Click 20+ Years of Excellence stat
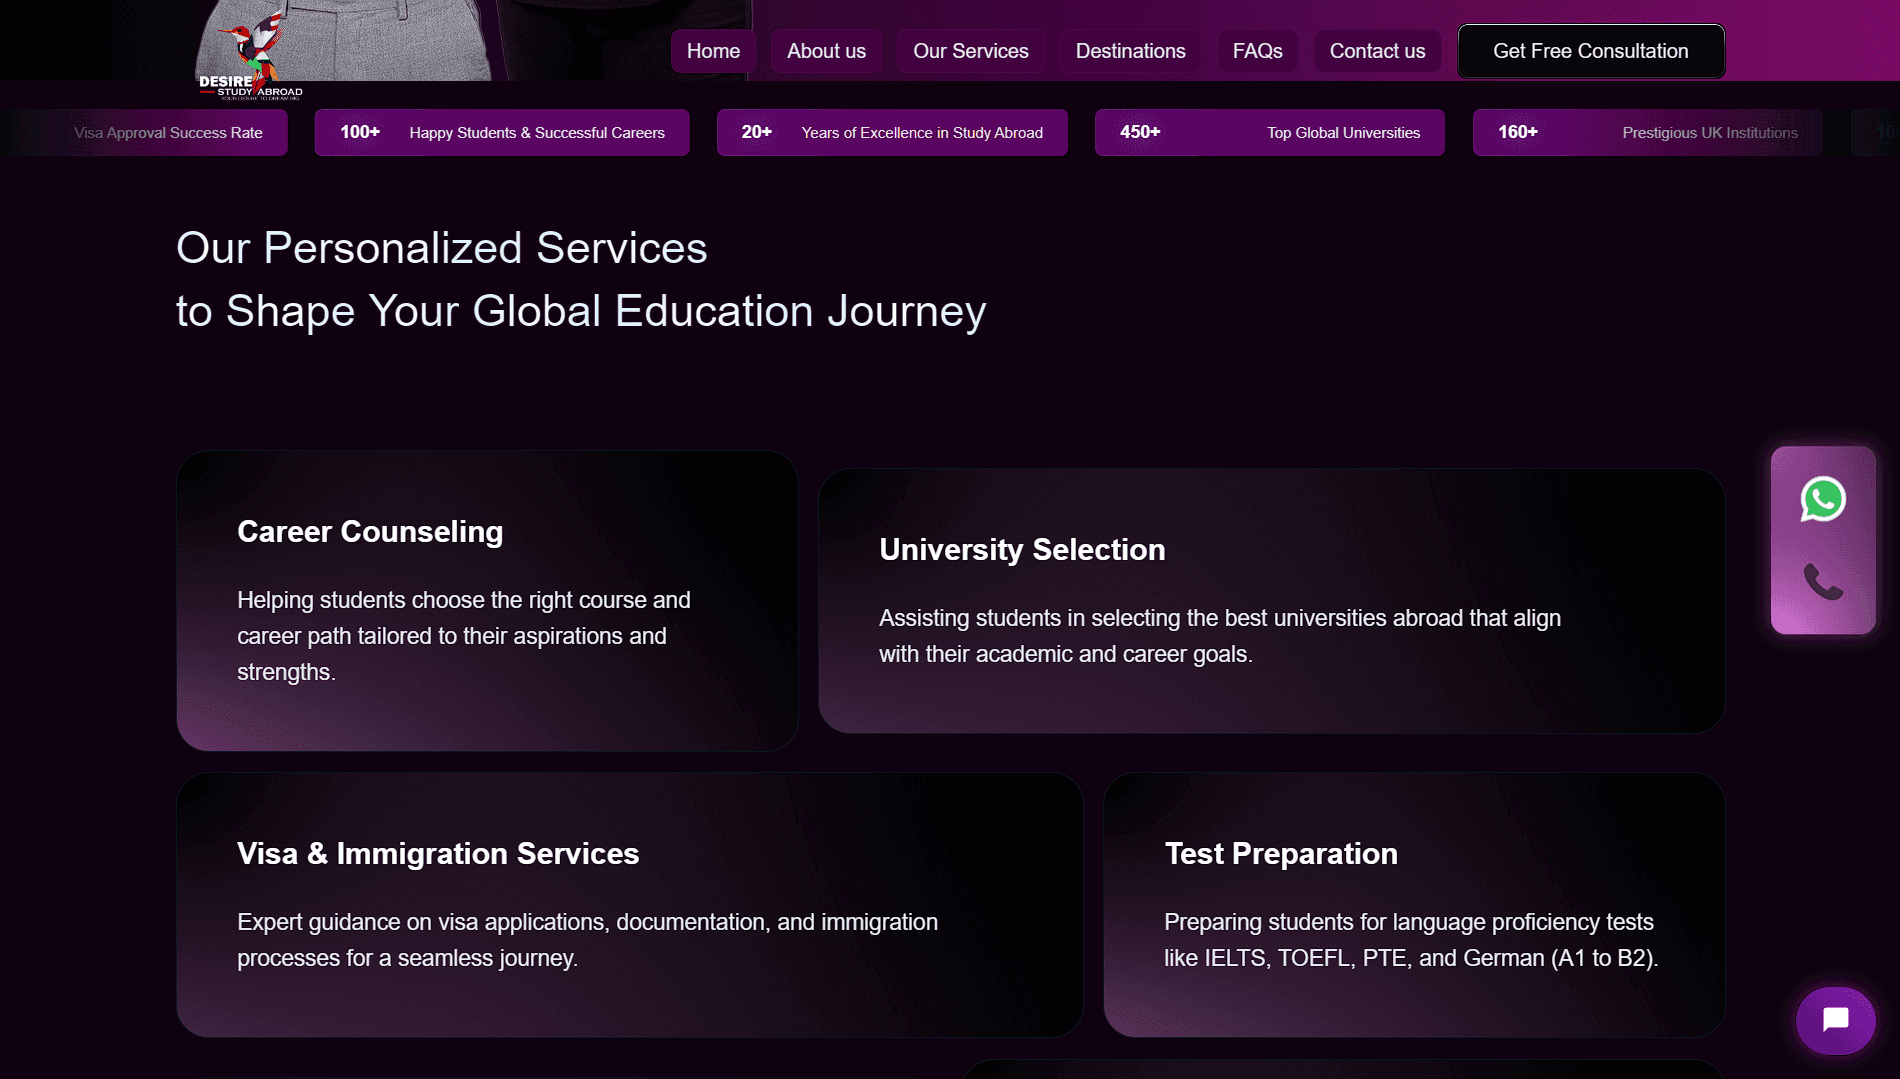The height and width of the screenshot is (1079, 1900). [892, 132]
